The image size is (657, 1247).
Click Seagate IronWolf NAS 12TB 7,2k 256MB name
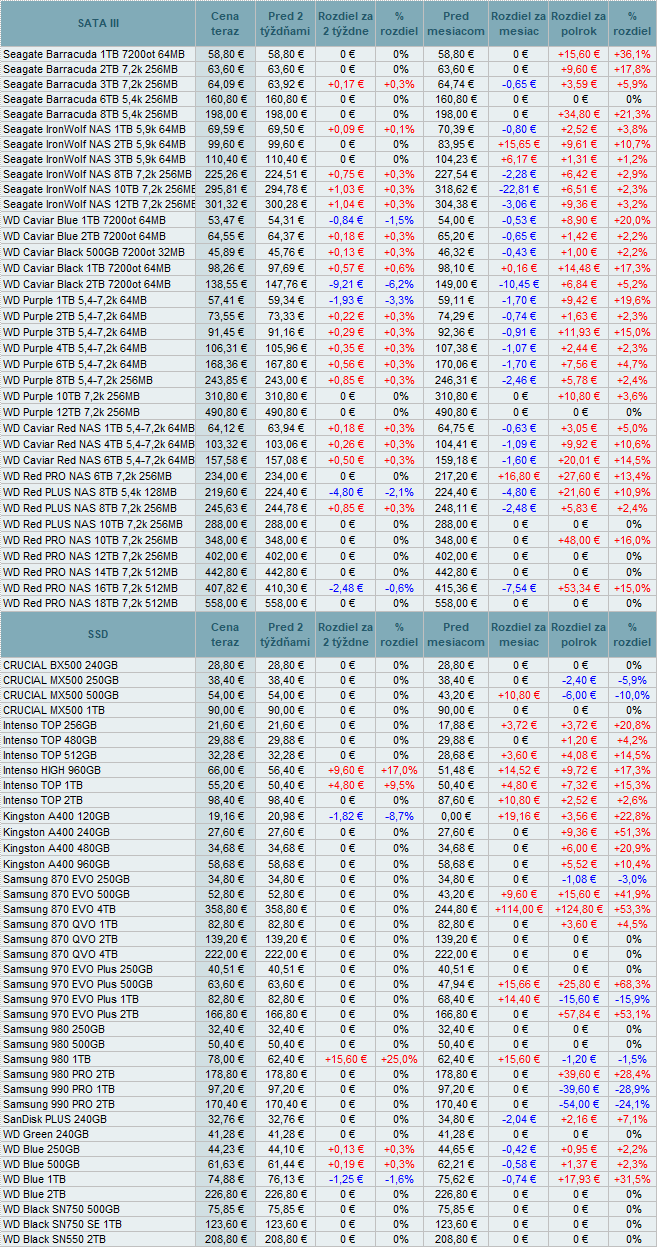coord(100,203)
